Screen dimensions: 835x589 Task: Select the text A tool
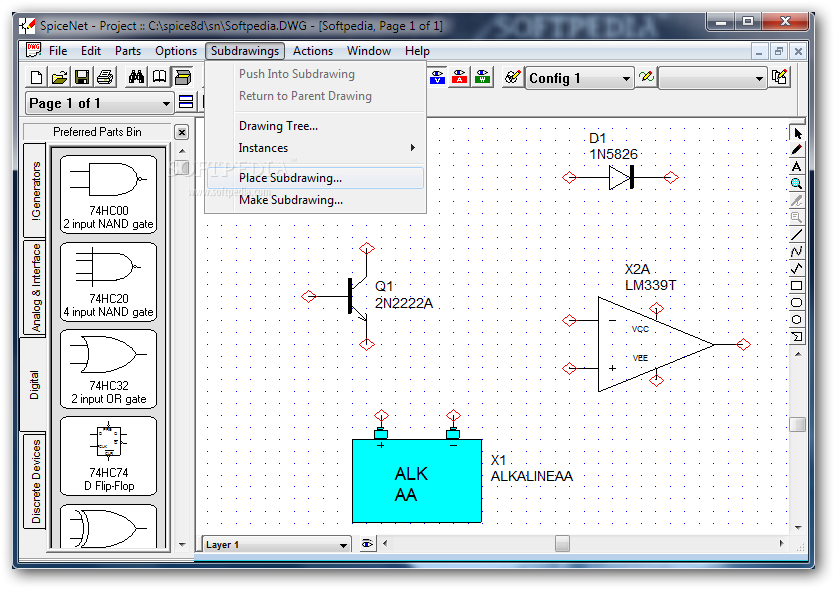tap(797, 167)
